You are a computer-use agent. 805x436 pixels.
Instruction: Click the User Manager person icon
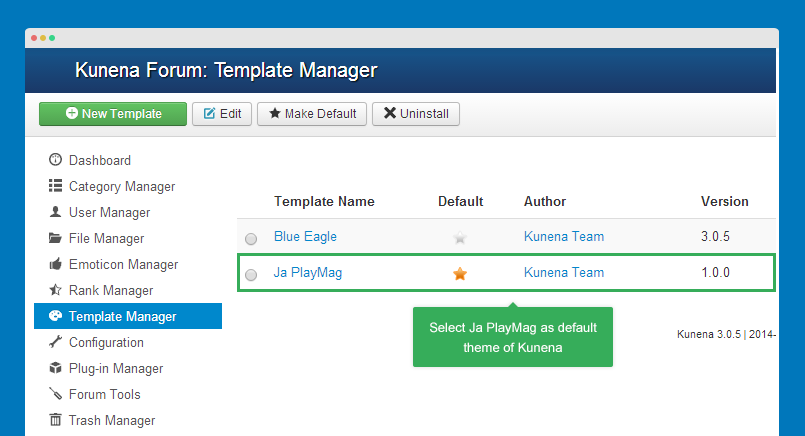click(55, 212)
